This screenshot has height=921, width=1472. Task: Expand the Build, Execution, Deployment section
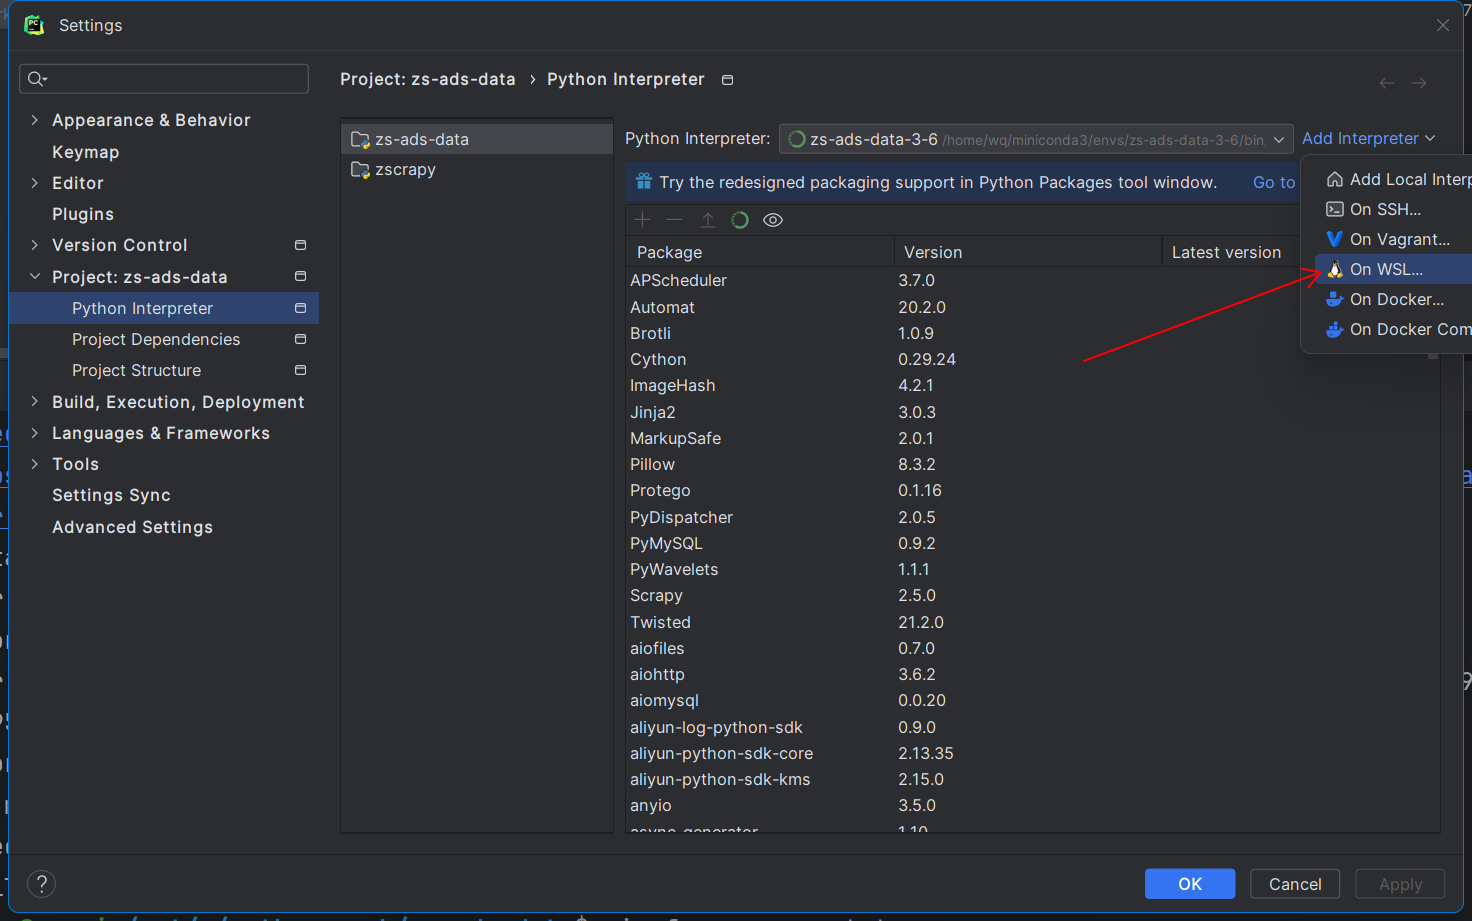pyautogui.click(x=35, y=402)
